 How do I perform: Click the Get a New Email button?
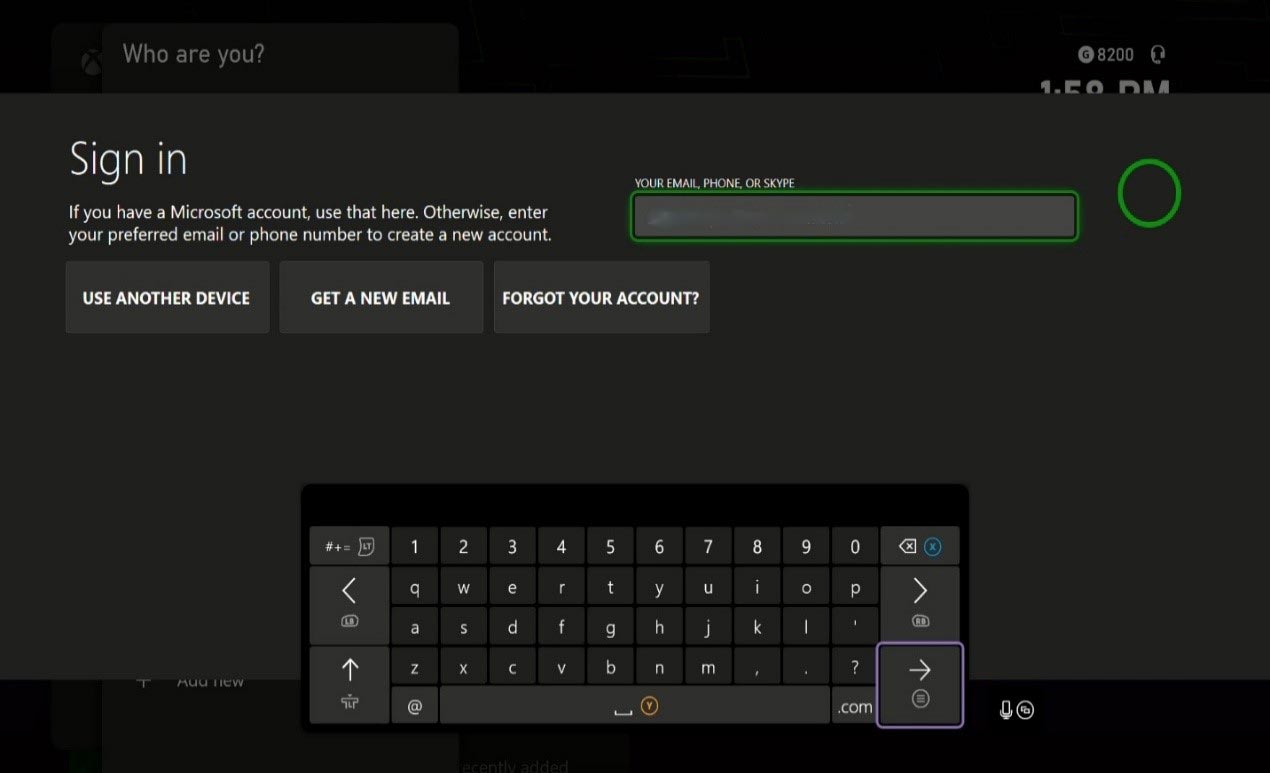point(381,298)
